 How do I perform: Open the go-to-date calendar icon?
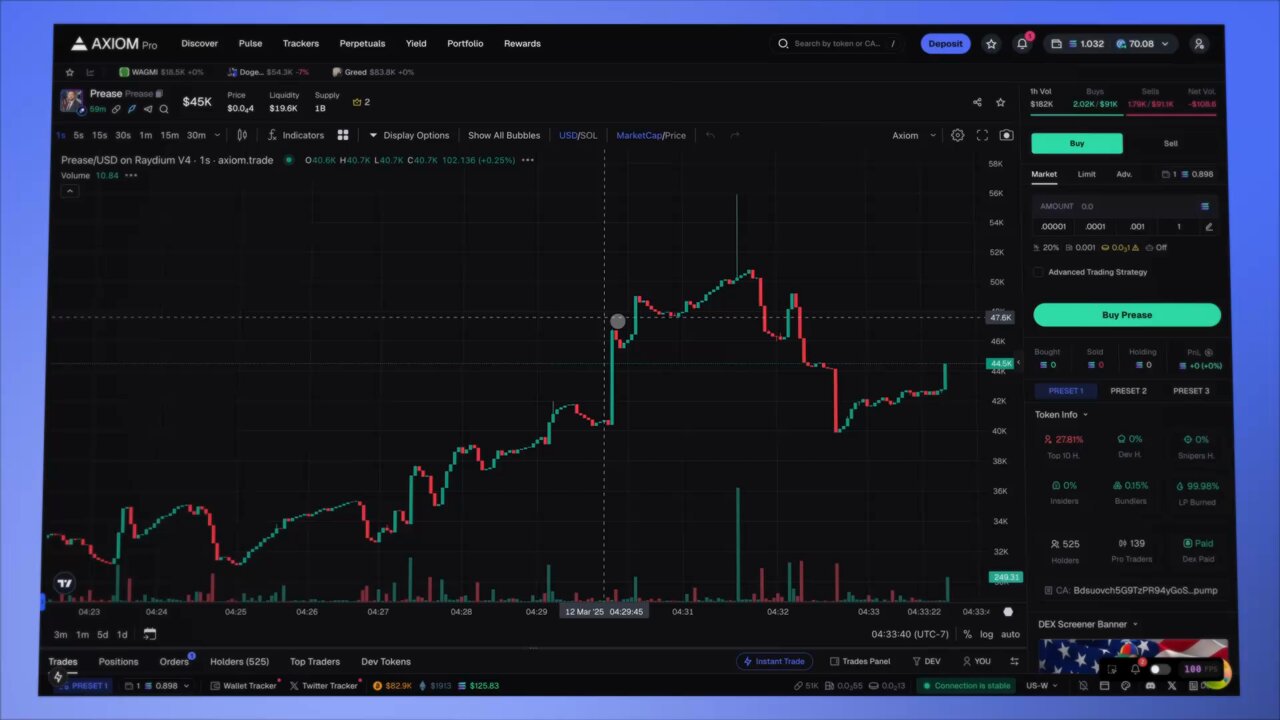[x=149, y=634]
